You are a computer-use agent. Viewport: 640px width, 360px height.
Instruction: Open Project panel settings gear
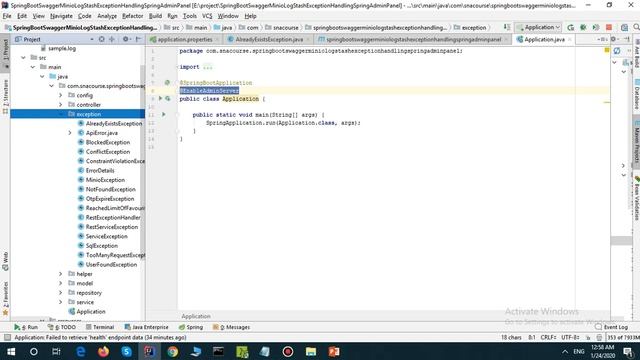pos(126,39)
